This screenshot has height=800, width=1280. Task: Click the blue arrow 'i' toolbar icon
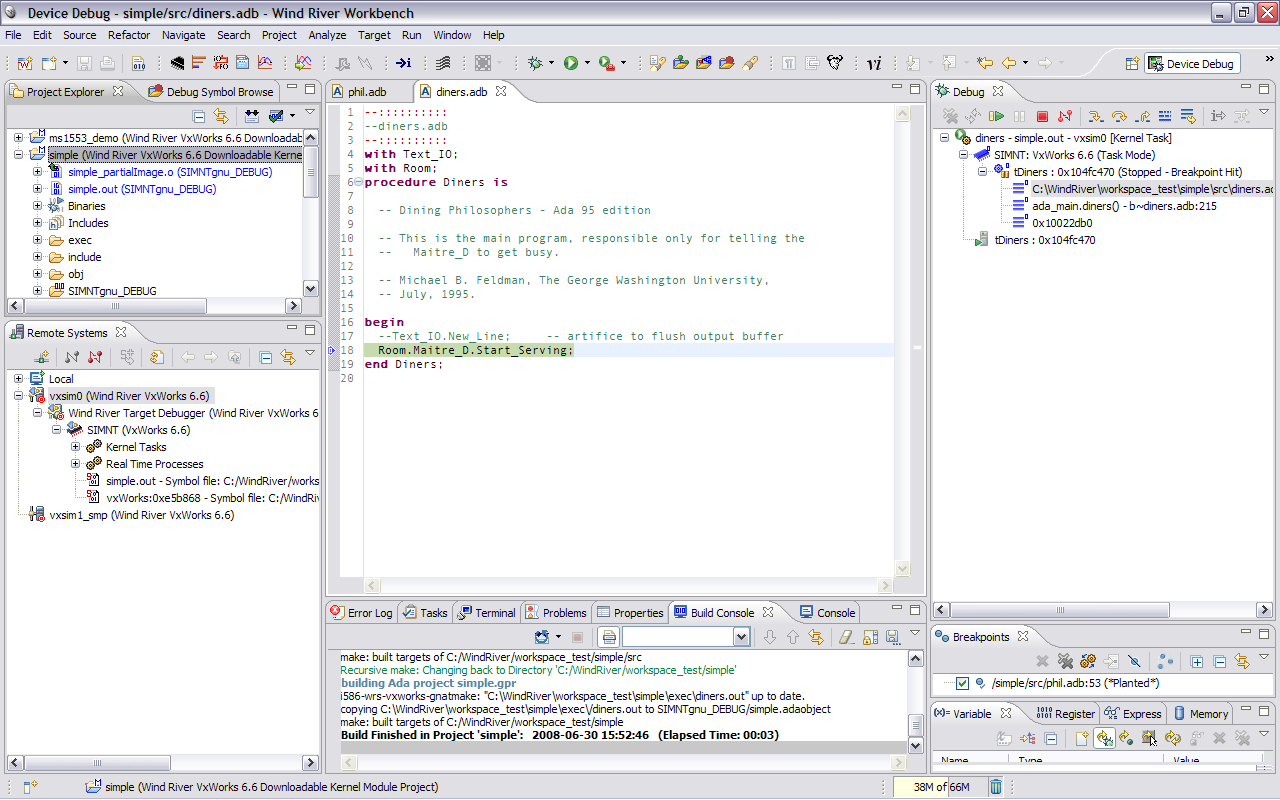point(403,63)
